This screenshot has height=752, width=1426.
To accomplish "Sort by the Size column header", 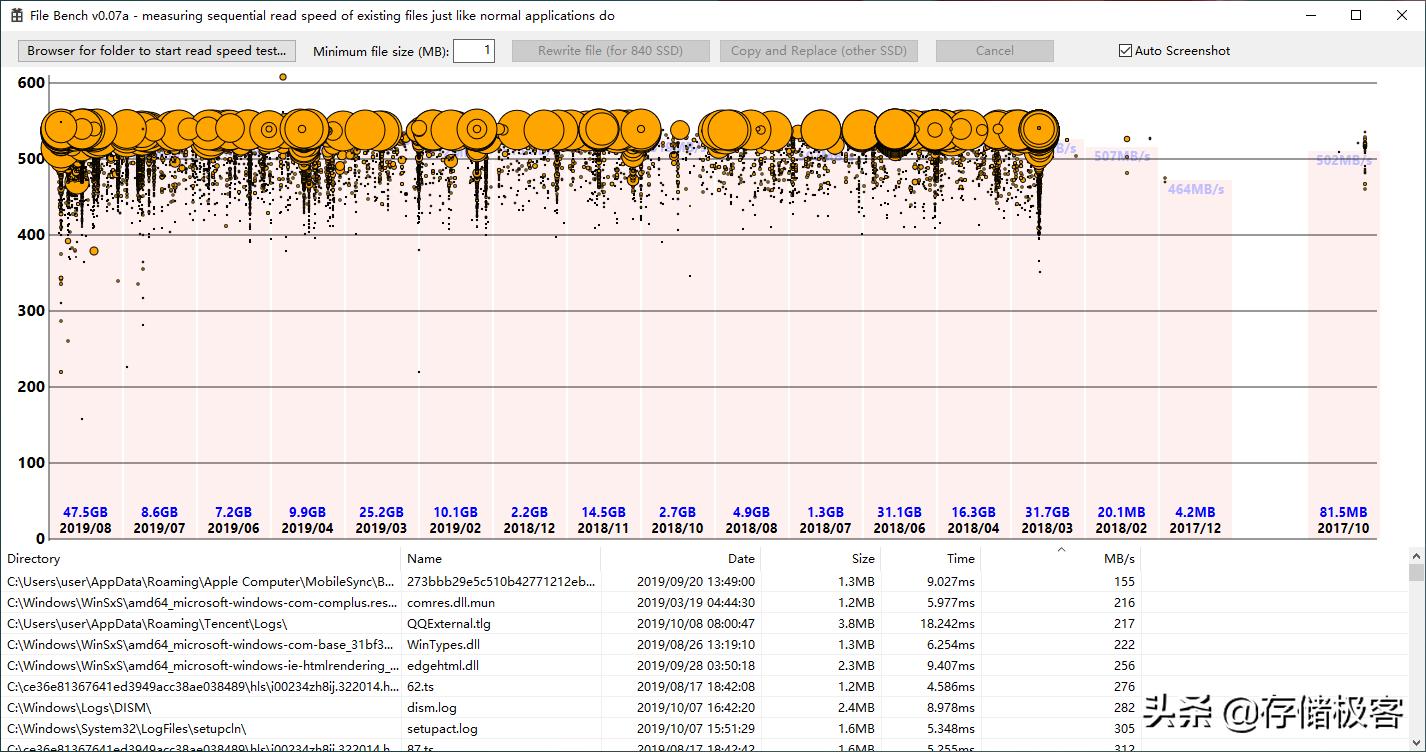I will pyautogui.click(x=820, y=559).
